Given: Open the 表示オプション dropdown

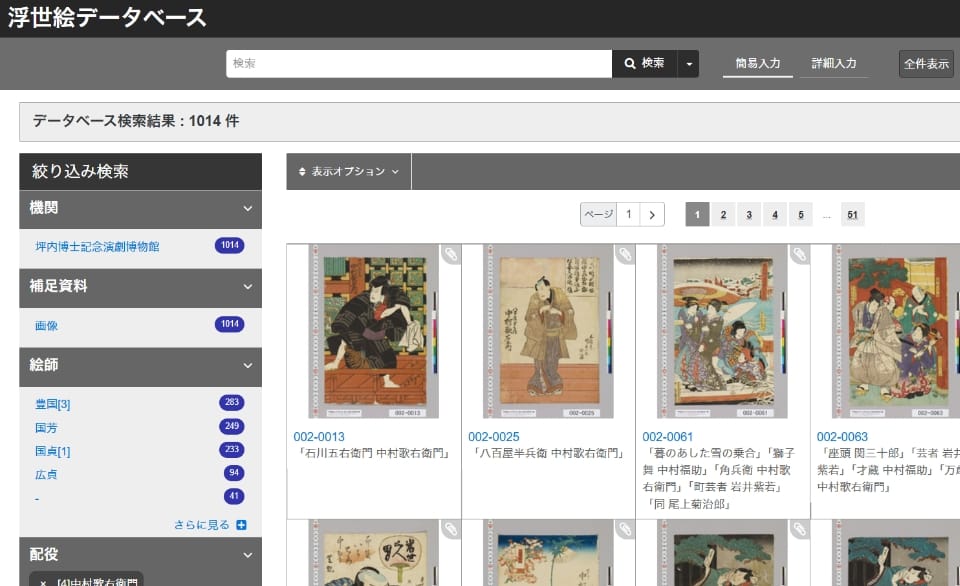Looking at the screenshot, I should (349, 171).
